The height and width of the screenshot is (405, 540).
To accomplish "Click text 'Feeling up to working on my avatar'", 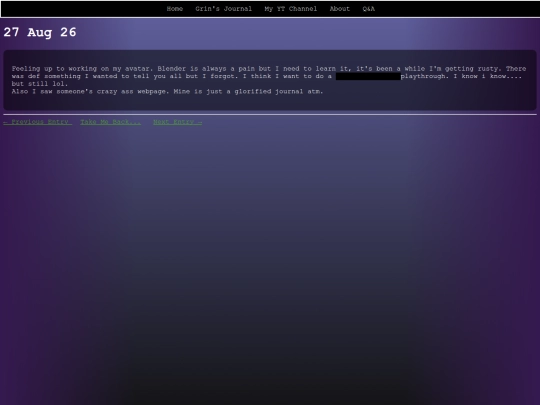I will [82, 69].
